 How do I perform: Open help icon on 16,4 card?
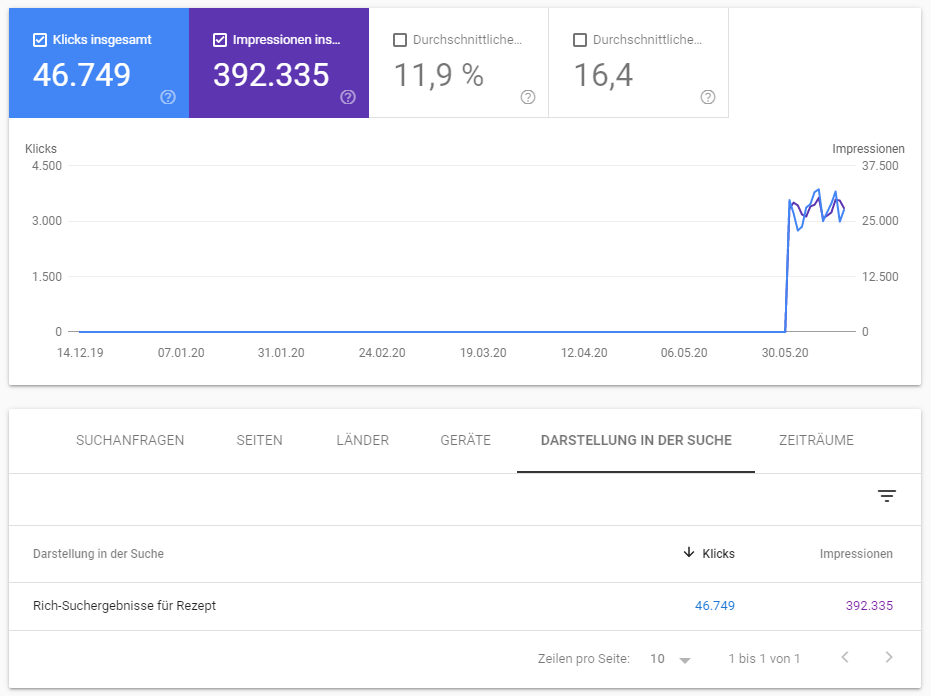tap(708, 97)
